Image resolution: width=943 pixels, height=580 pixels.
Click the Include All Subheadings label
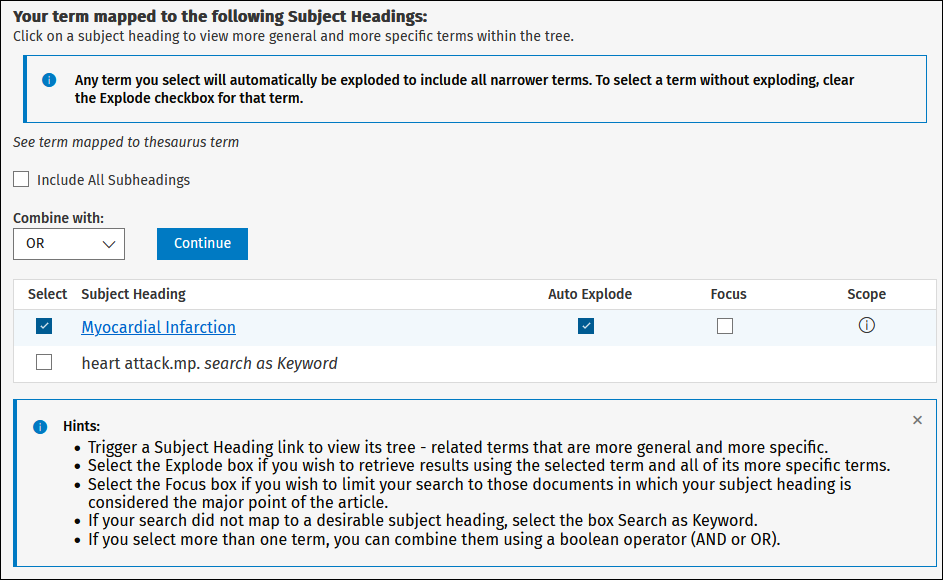pos(113,180)
